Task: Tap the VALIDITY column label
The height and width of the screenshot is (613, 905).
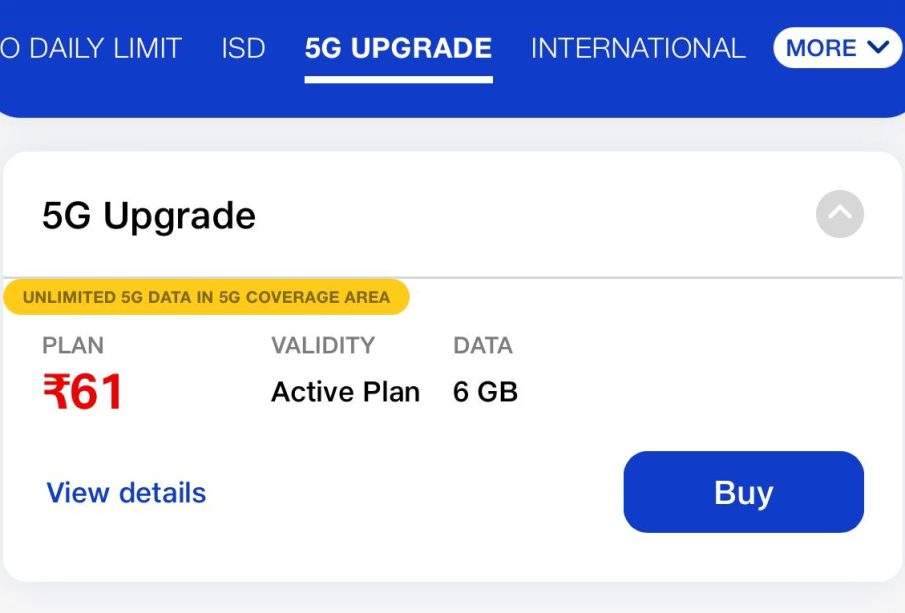Action: click(323, 345)
